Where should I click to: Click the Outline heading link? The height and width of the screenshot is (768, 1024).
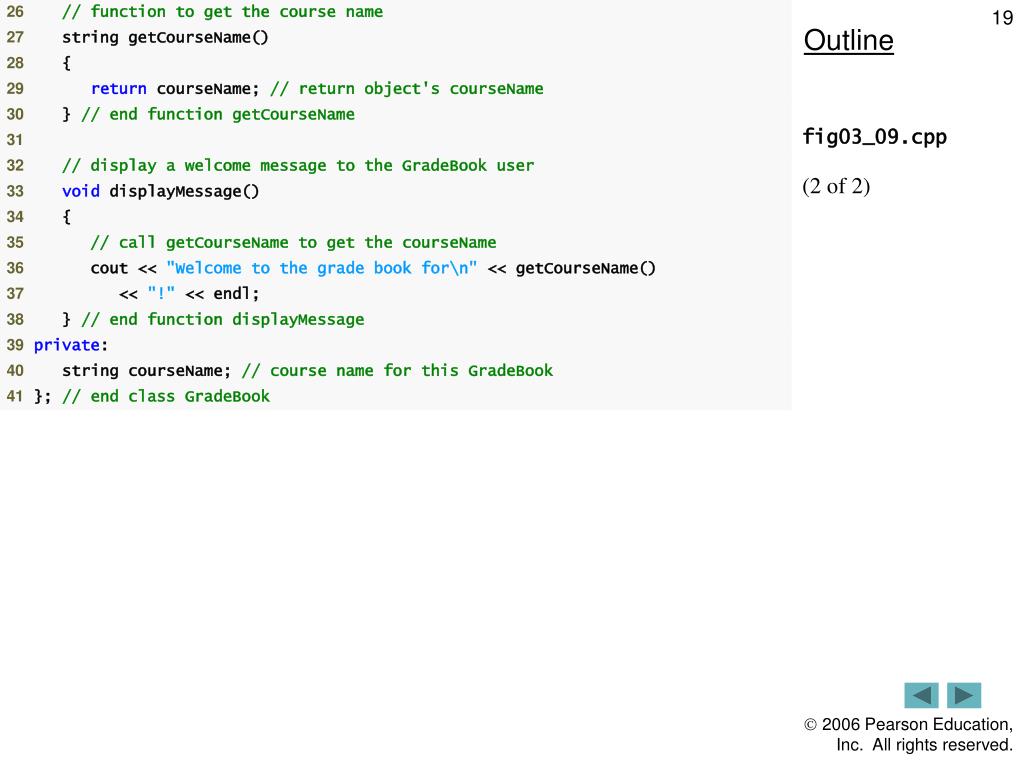848,40
